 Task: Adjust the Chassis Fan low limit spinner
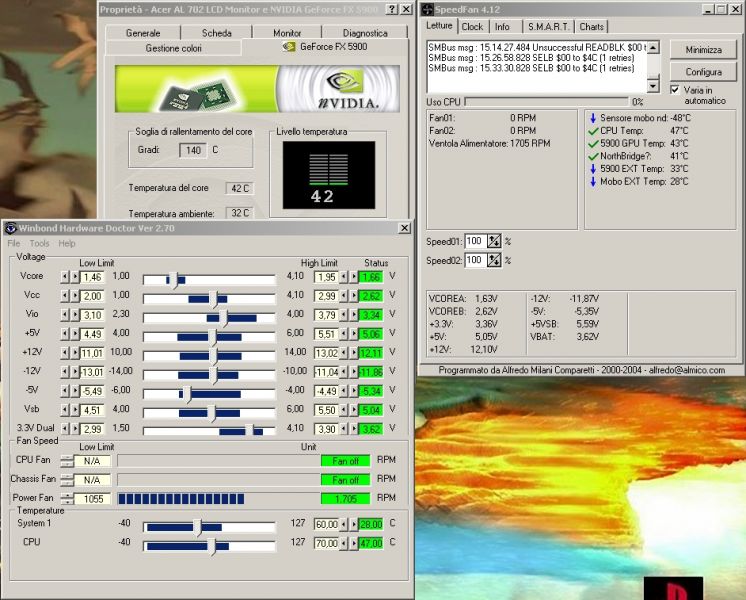point(68,480)
